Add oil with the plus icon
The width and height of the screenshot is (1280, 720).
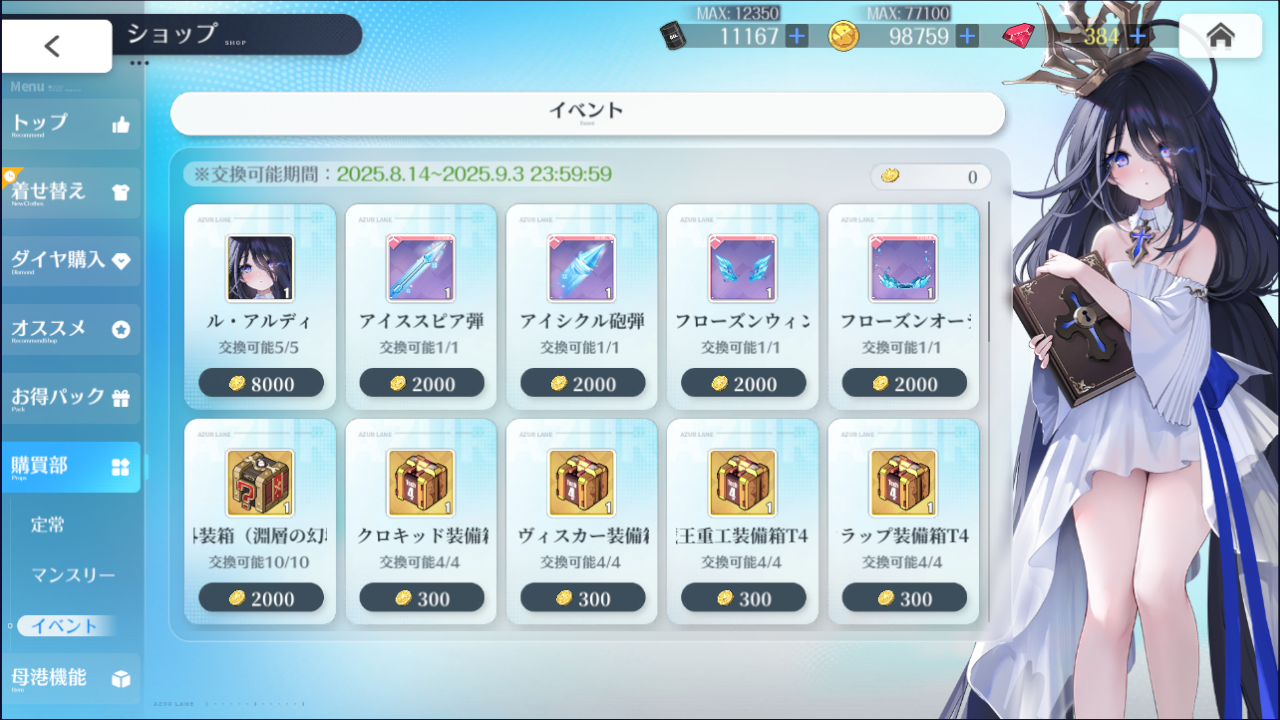[x=796, y=36]
